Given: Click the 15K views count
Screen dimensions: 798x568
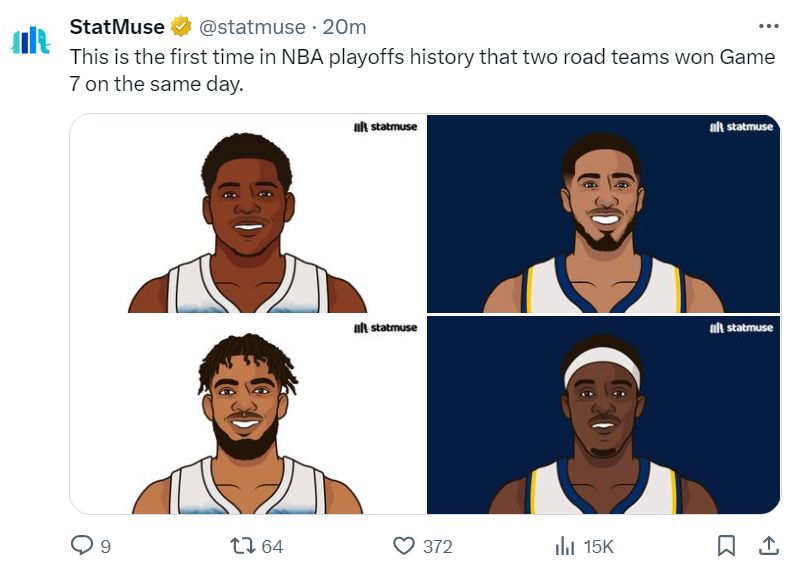Looking at the screenshot, I should click(x=598, y=547).
